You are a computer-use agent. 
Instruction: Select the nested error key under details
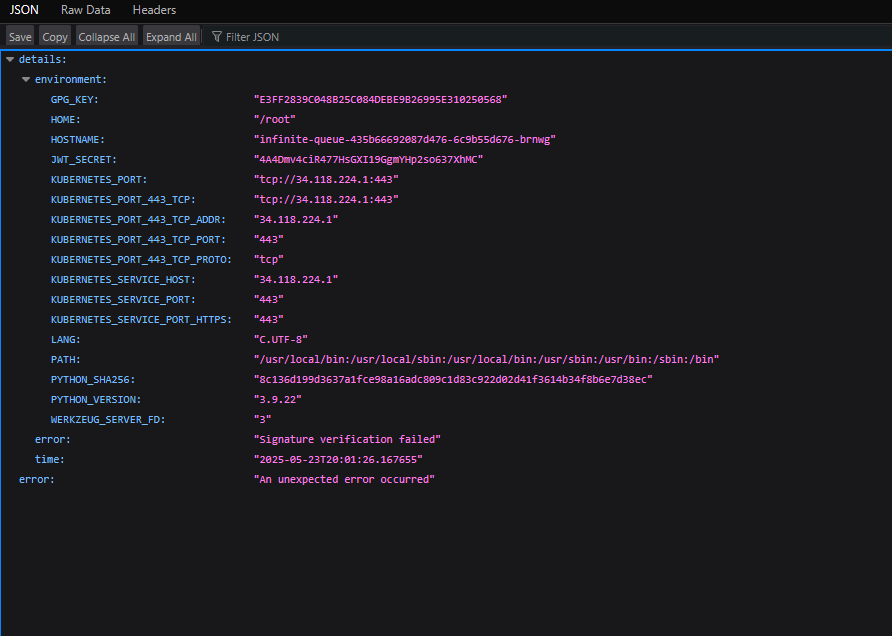pyautogui.click(x=53, y=440)
